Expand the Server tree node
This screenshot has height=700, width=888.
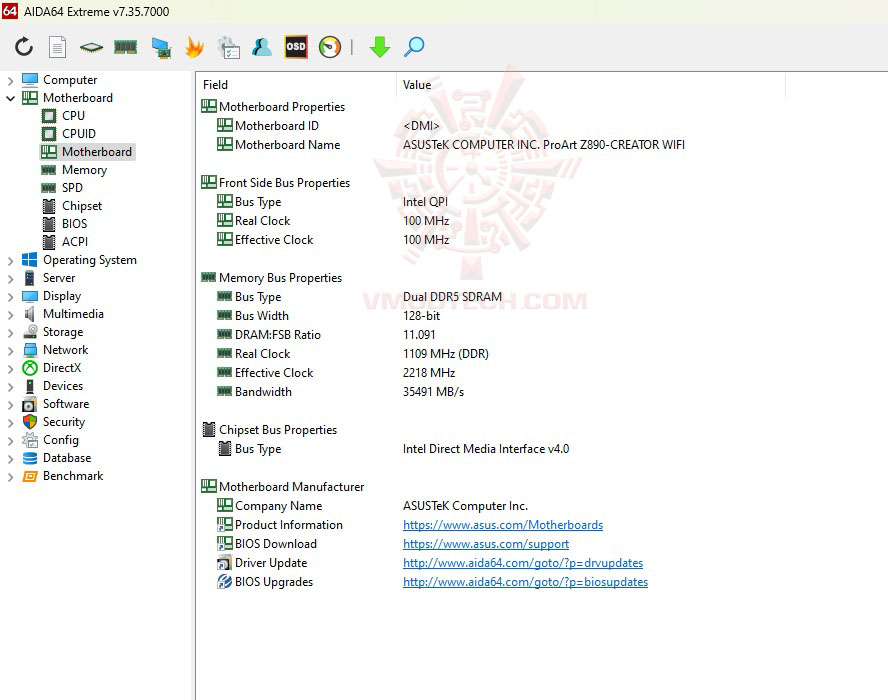(x=10, y=279)
